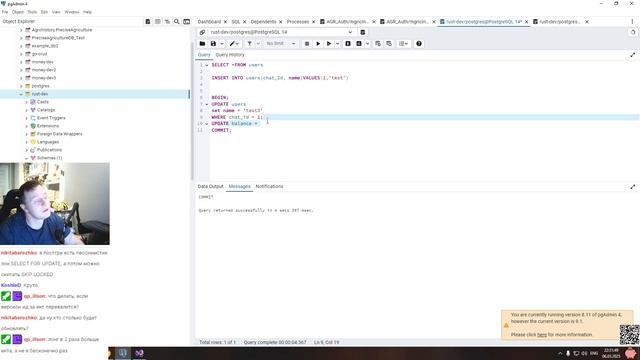
Task: Click the taskbar microphone tray icon
Action: [x=568, y=353]
